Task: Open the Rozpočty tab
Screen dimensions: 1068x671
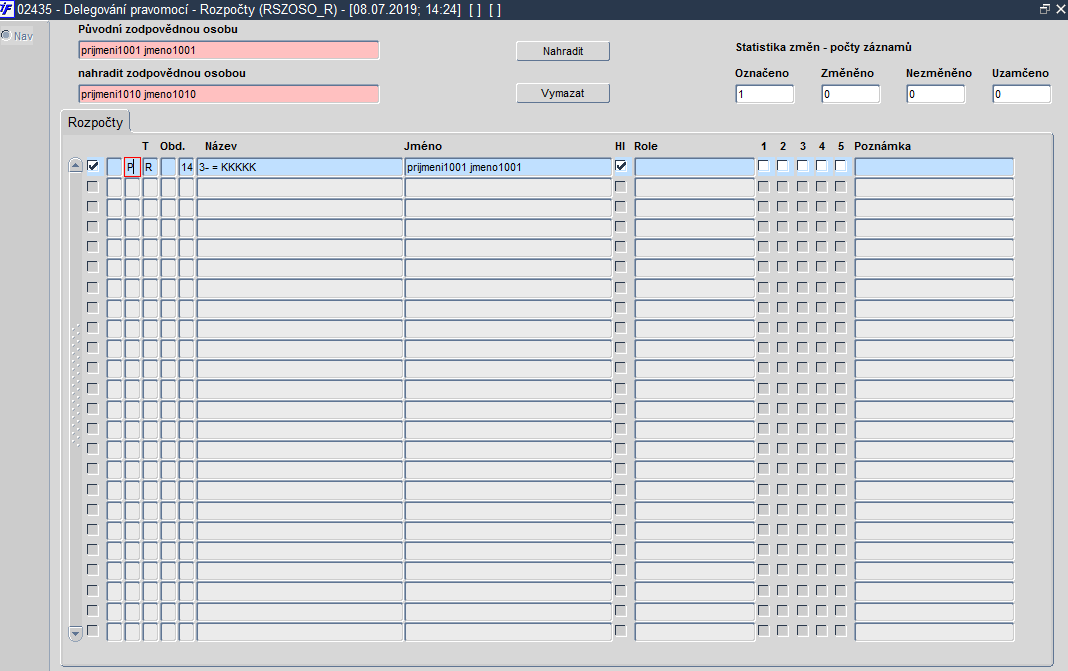Action: point(95,122)
